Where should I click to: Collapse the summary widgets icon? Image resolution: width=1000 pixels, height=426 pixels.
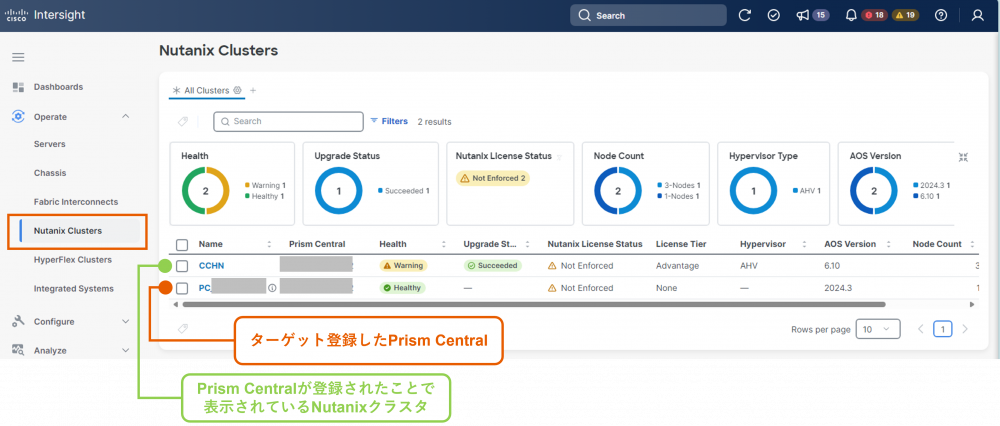tap(963, 157)
